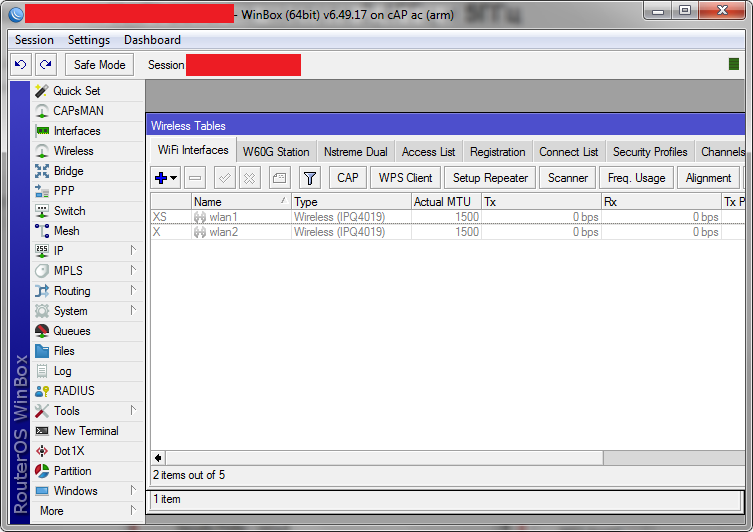The width and height of the screenshot is (753, 532).
Task: Click the horizontal scrollbar track in the table
Action: click(x=674, y=458)
